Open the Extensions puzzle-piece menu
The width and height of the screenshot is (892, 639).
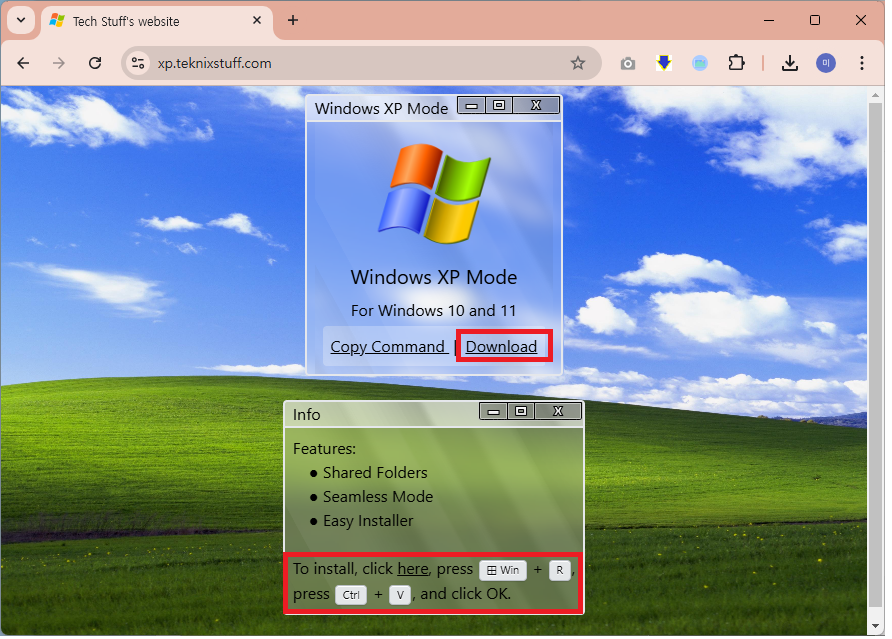click(x=736, y=63)
